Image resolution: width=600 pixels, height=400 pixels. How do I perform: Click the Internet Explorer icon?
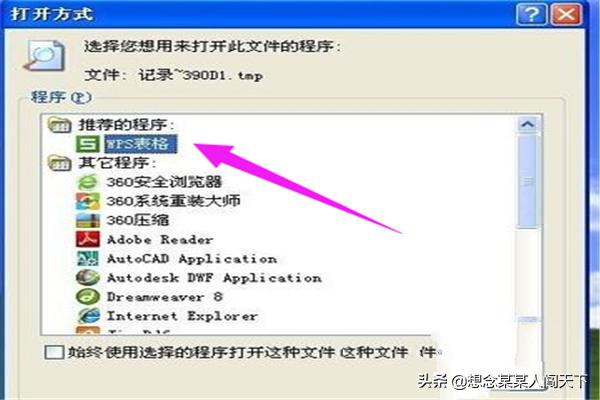coord(89,316)
